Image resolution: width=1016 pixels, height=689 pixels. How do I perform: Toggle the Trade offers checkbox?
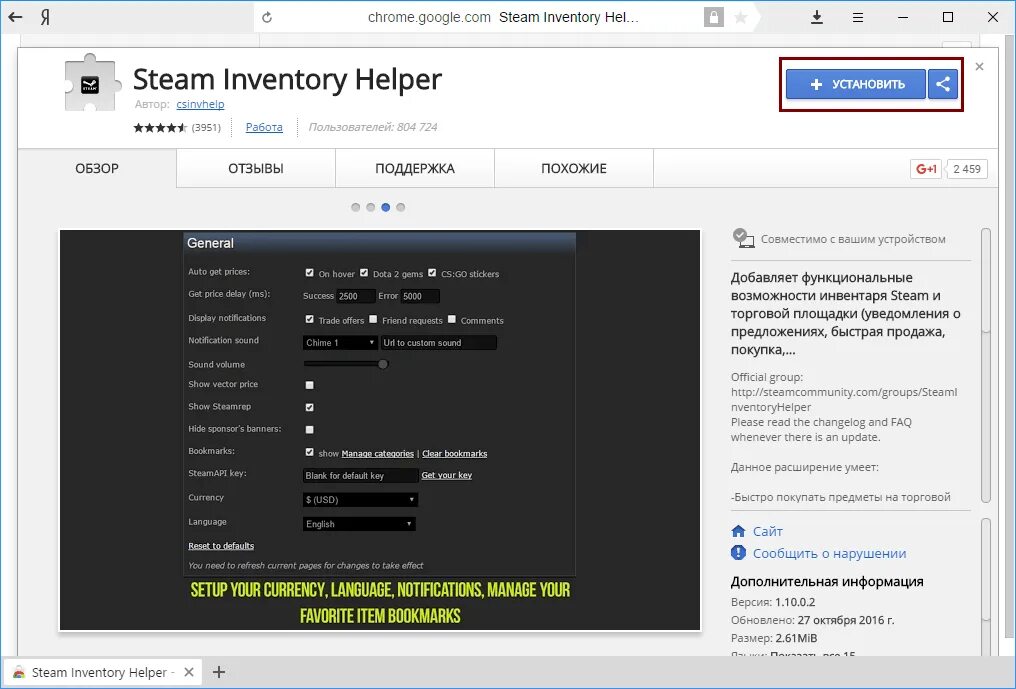point(310,320)
